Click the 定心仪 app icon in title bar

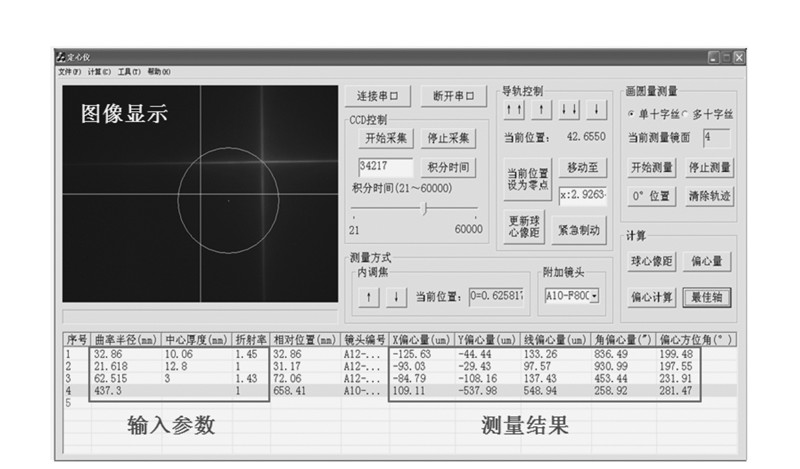60,59
